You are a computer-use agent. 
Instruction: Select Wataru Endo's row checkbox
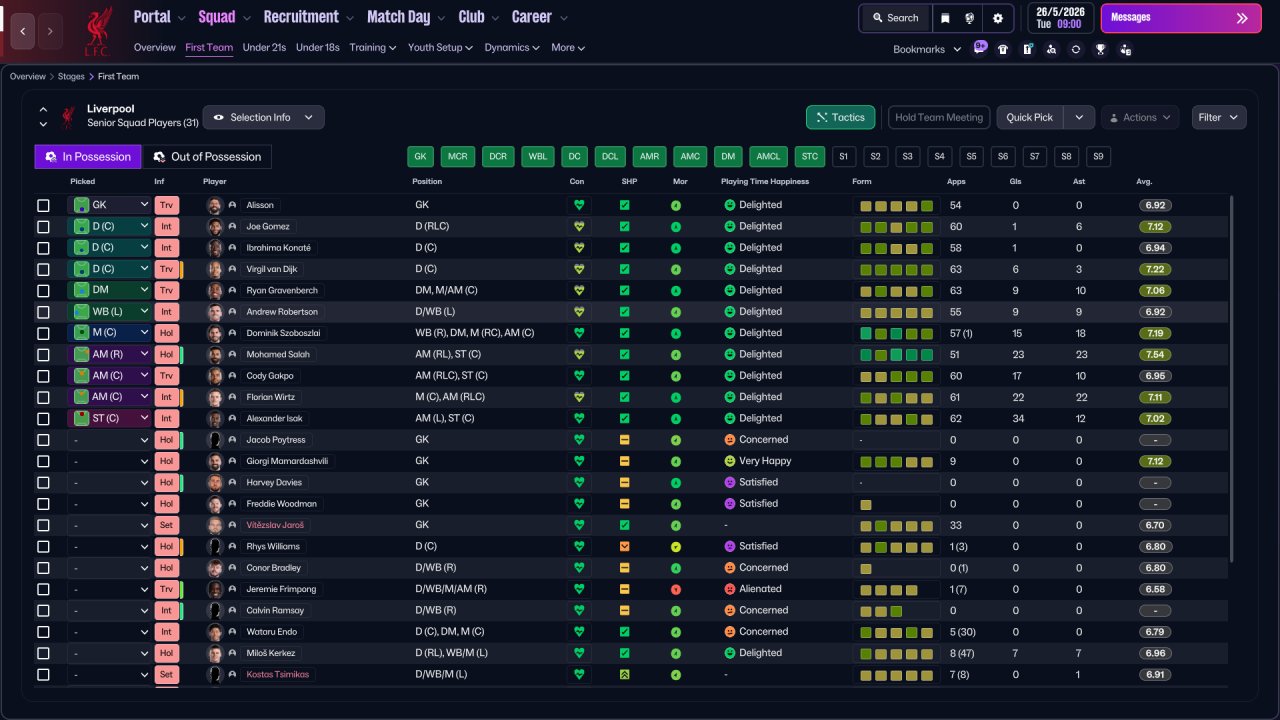point(43,632)
